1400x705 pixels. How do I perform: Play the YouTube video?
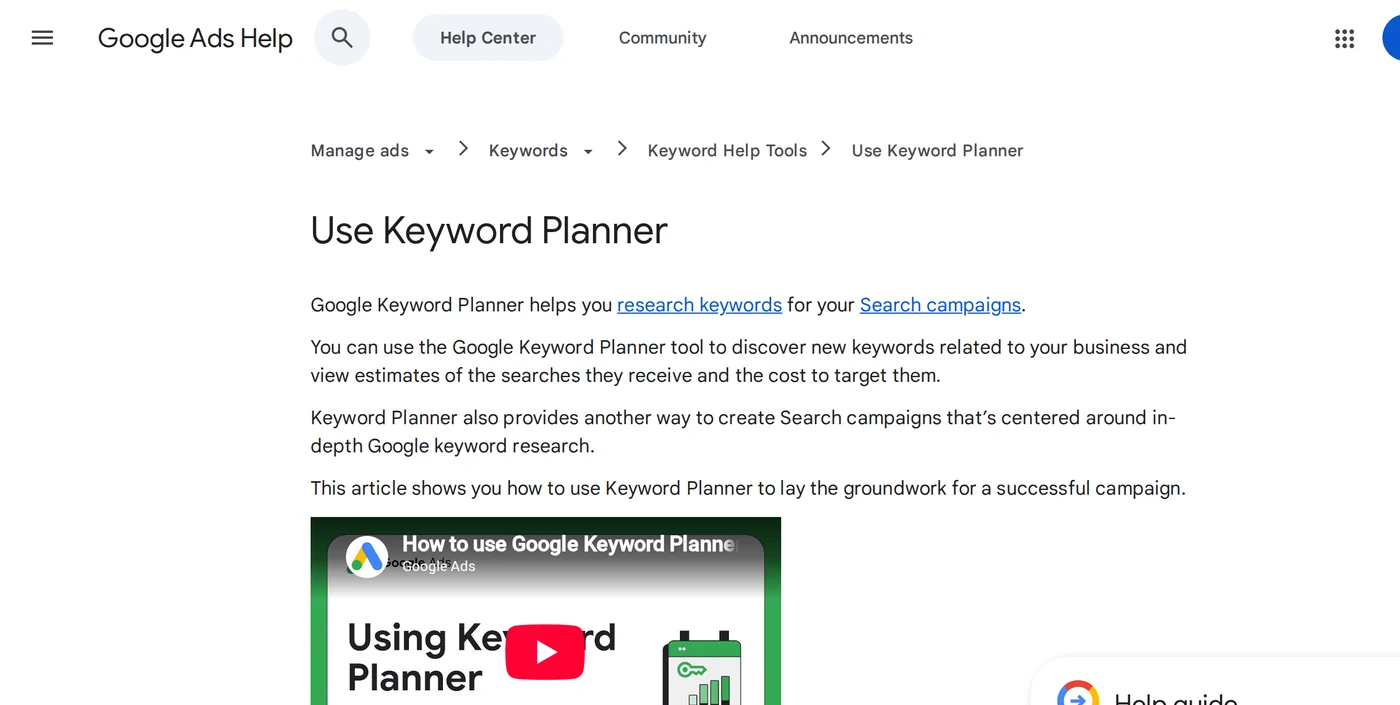point(545,652)
